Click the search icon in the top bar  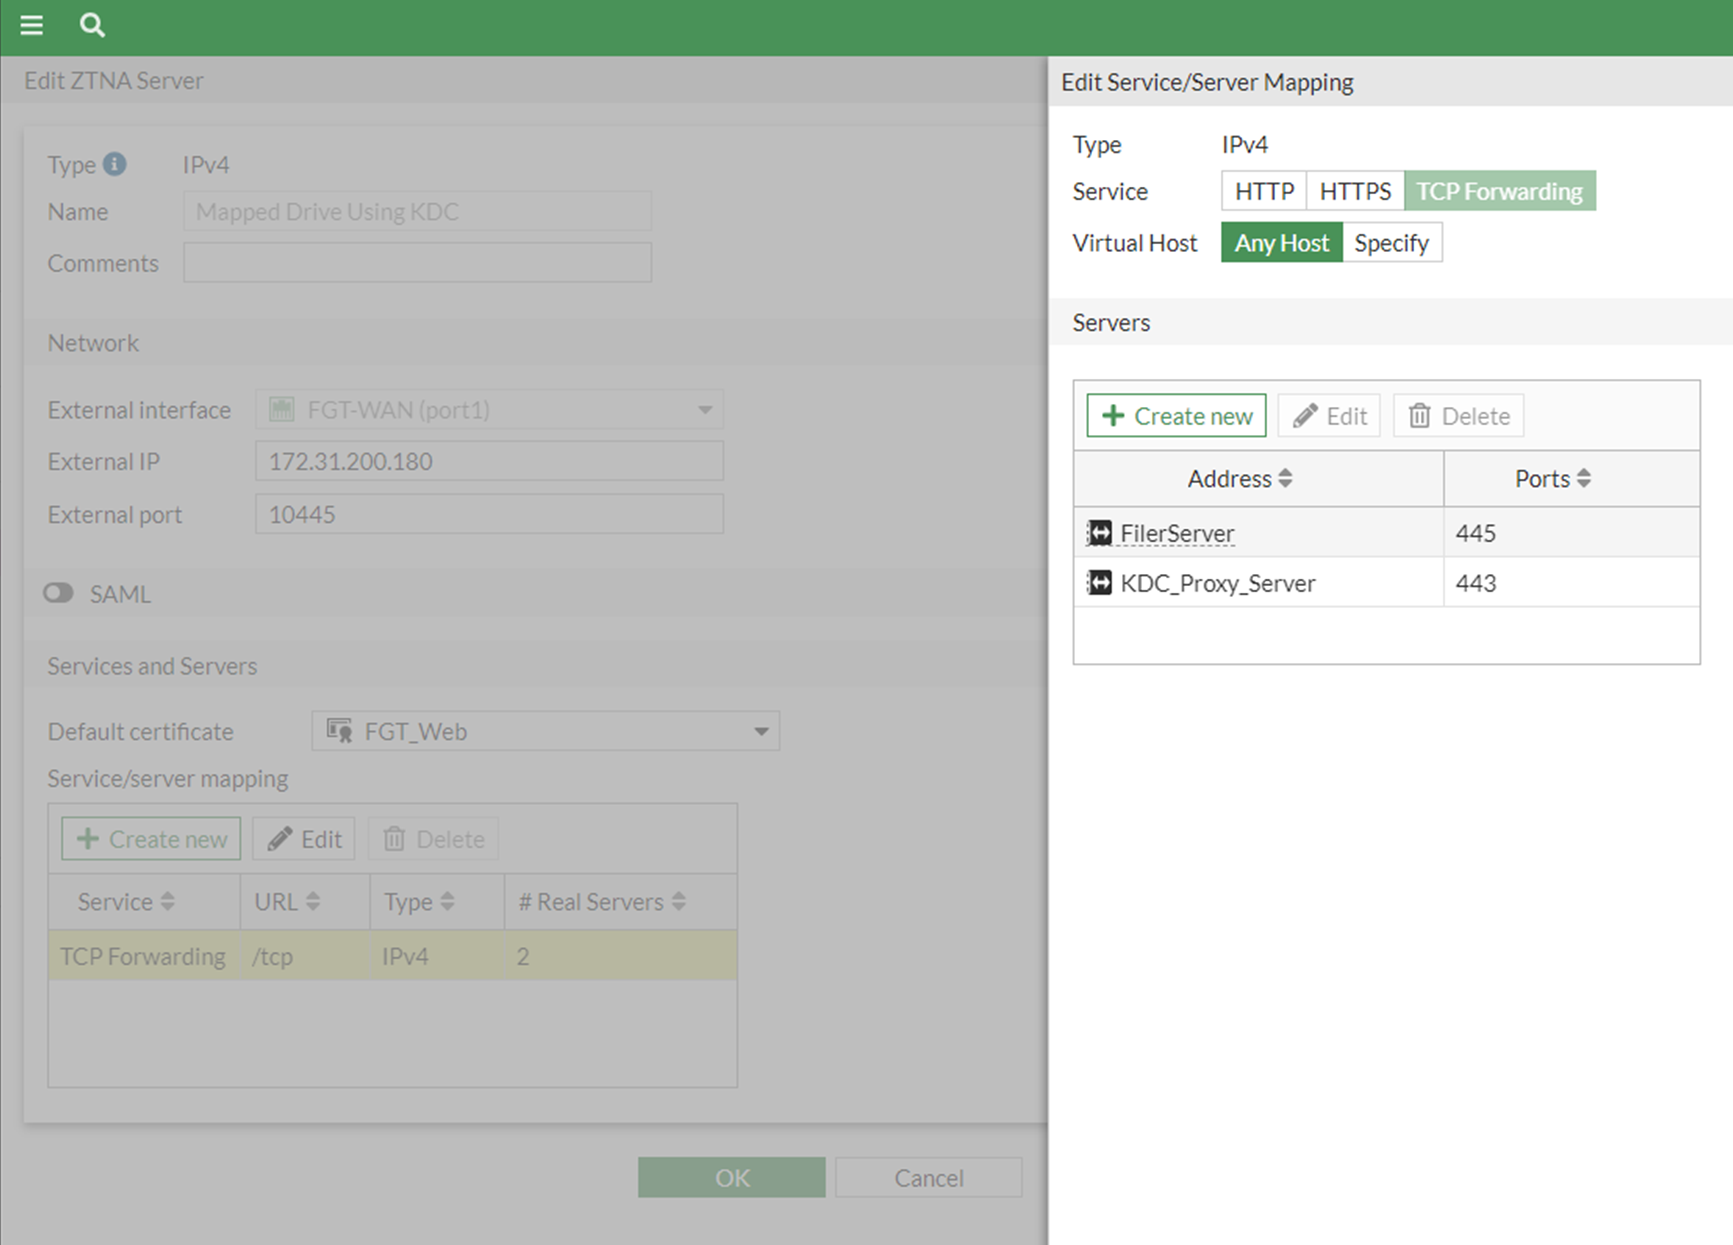pos(92,26)
